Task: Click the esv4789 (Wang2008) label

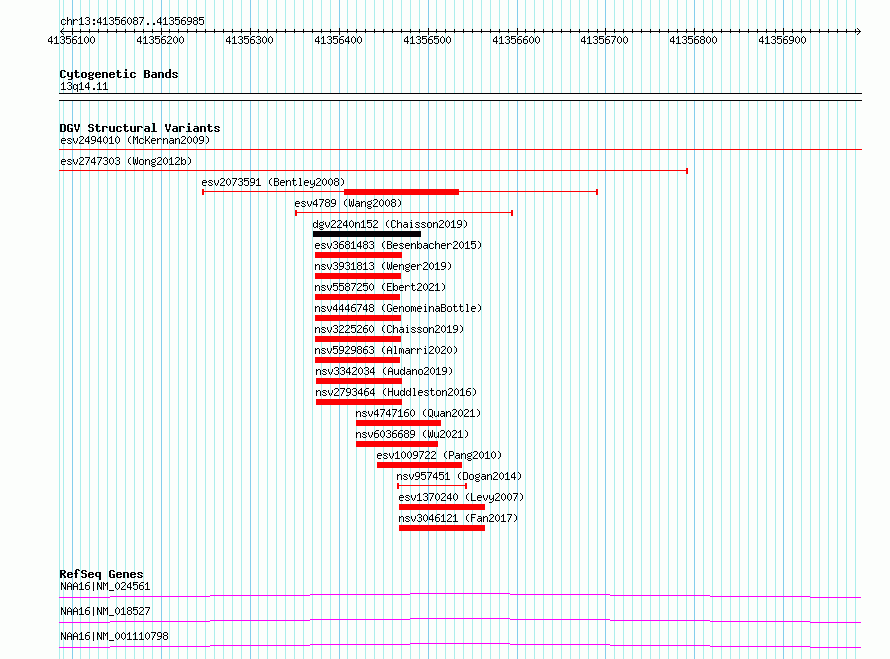Action: (x=348, y=203)
